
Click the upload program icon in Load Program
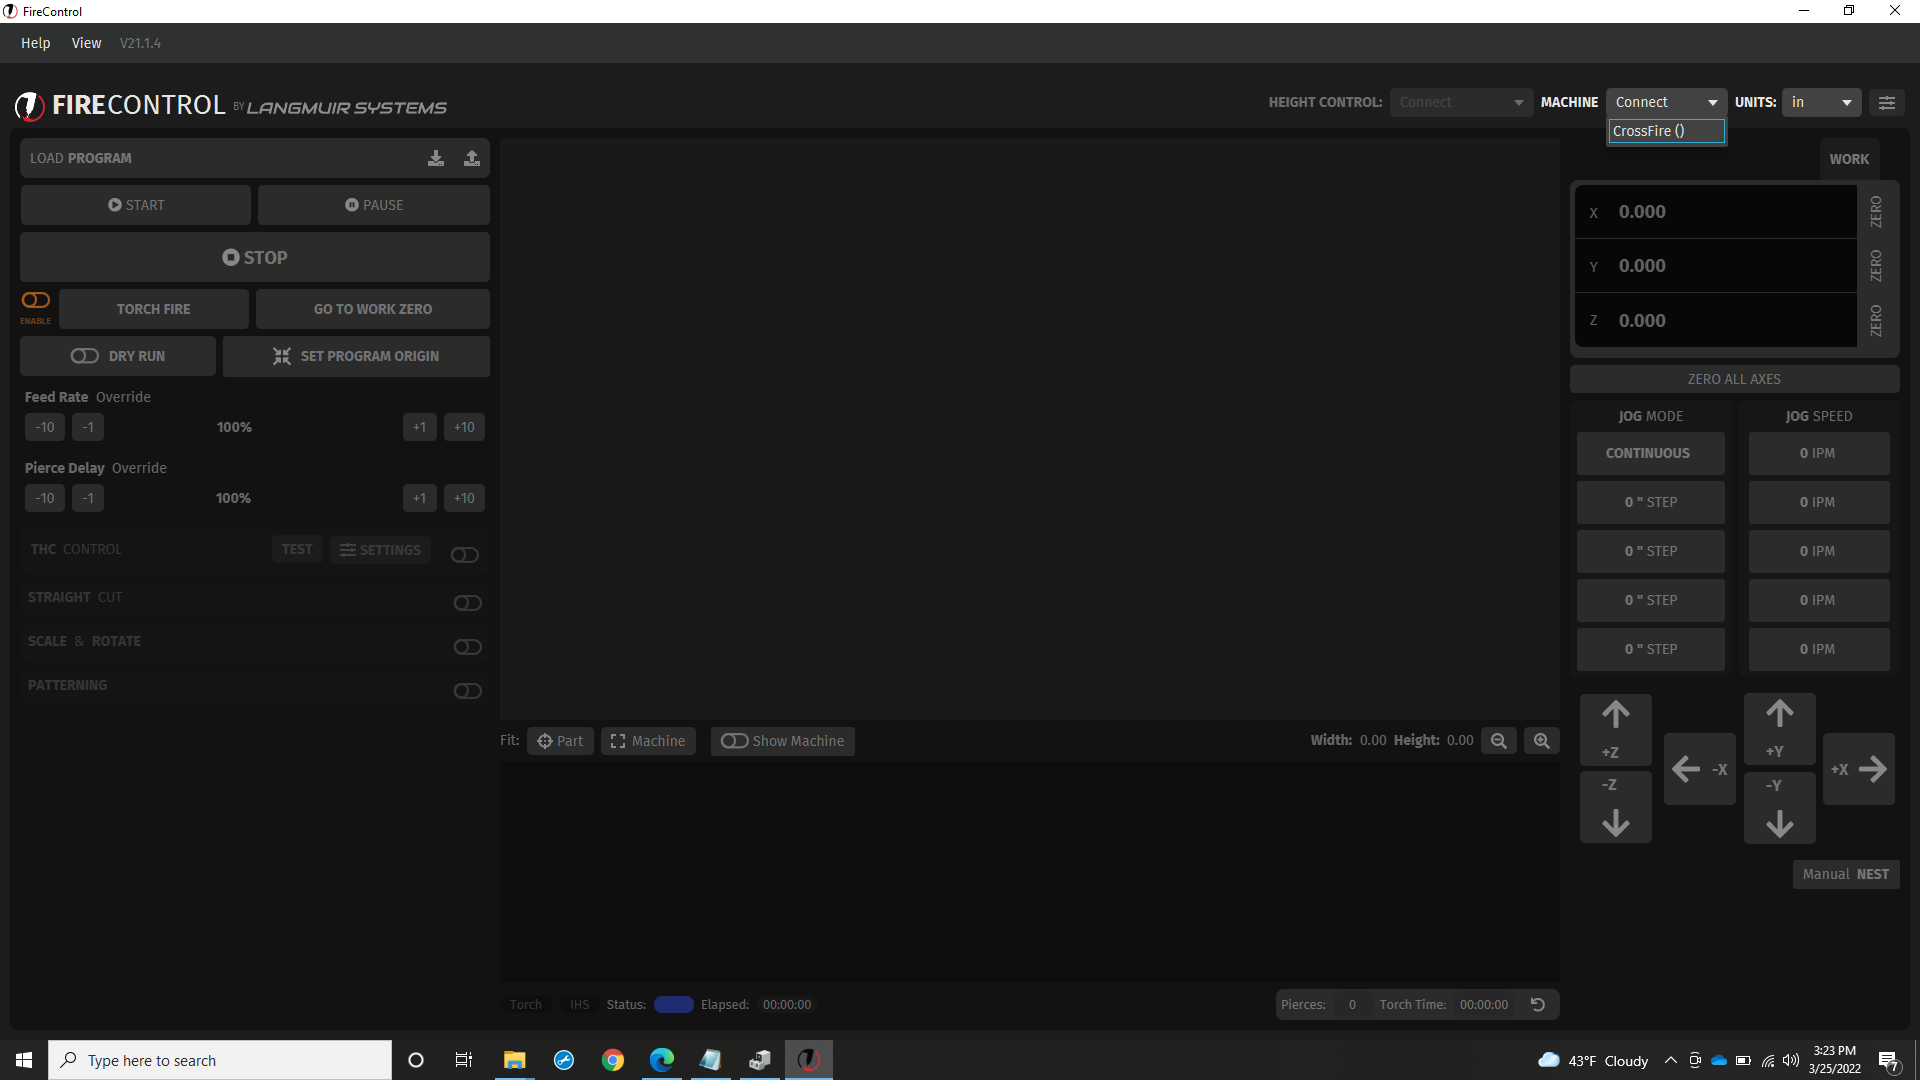pyautogui.click(x=472, y=158)
